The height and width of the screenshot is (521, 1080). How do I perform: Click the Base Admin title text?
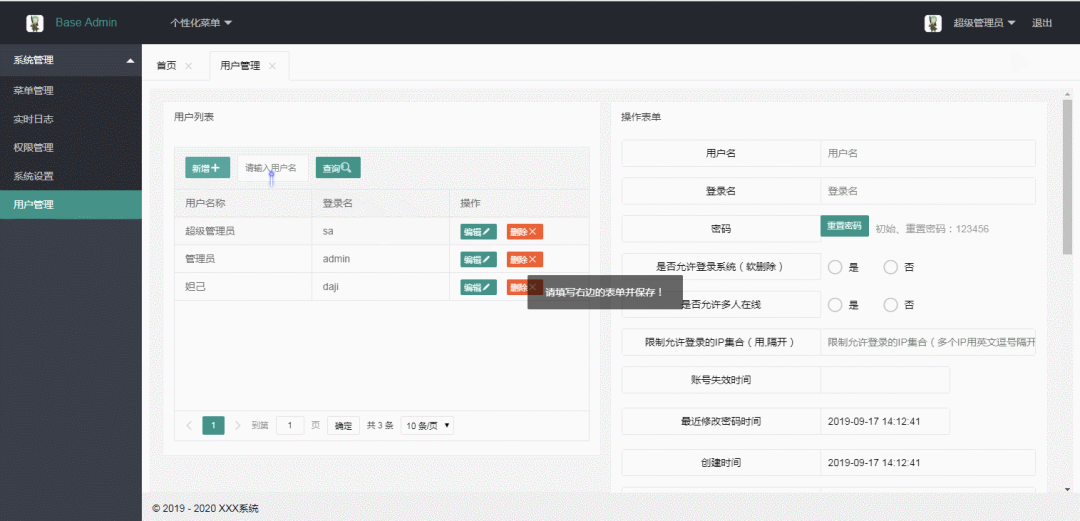[x=86, y=23]
